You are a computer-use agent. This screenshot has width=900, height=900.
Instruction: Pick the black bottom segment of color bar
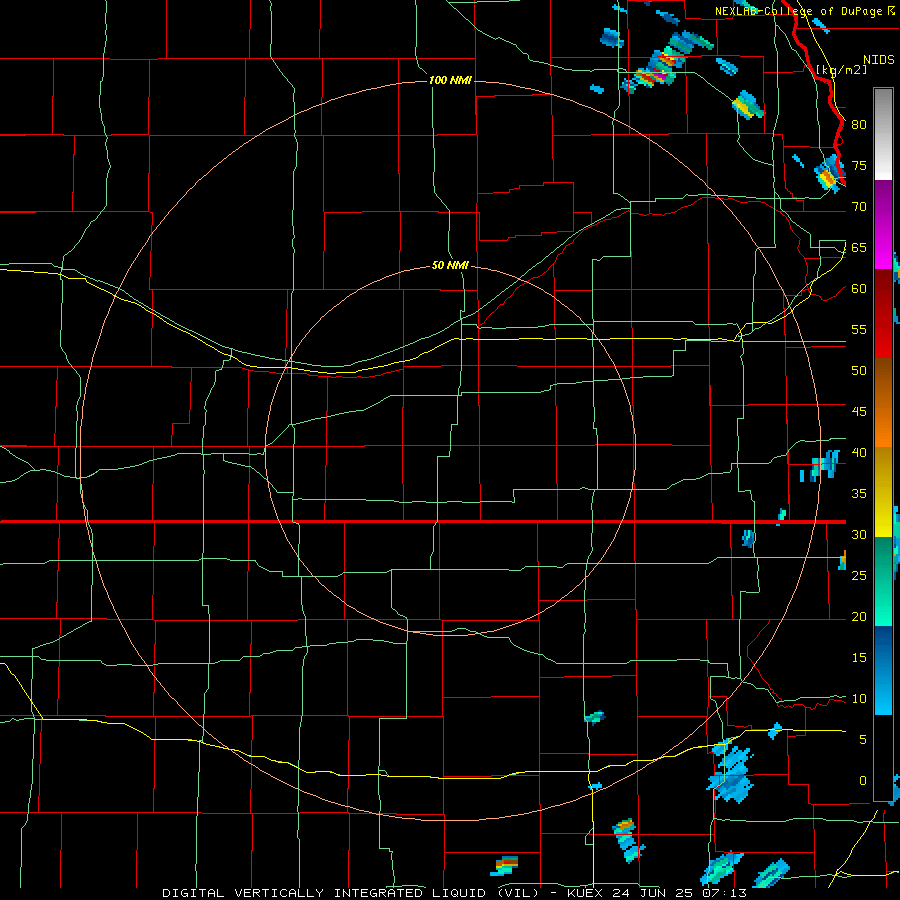[x=883, y=758]
